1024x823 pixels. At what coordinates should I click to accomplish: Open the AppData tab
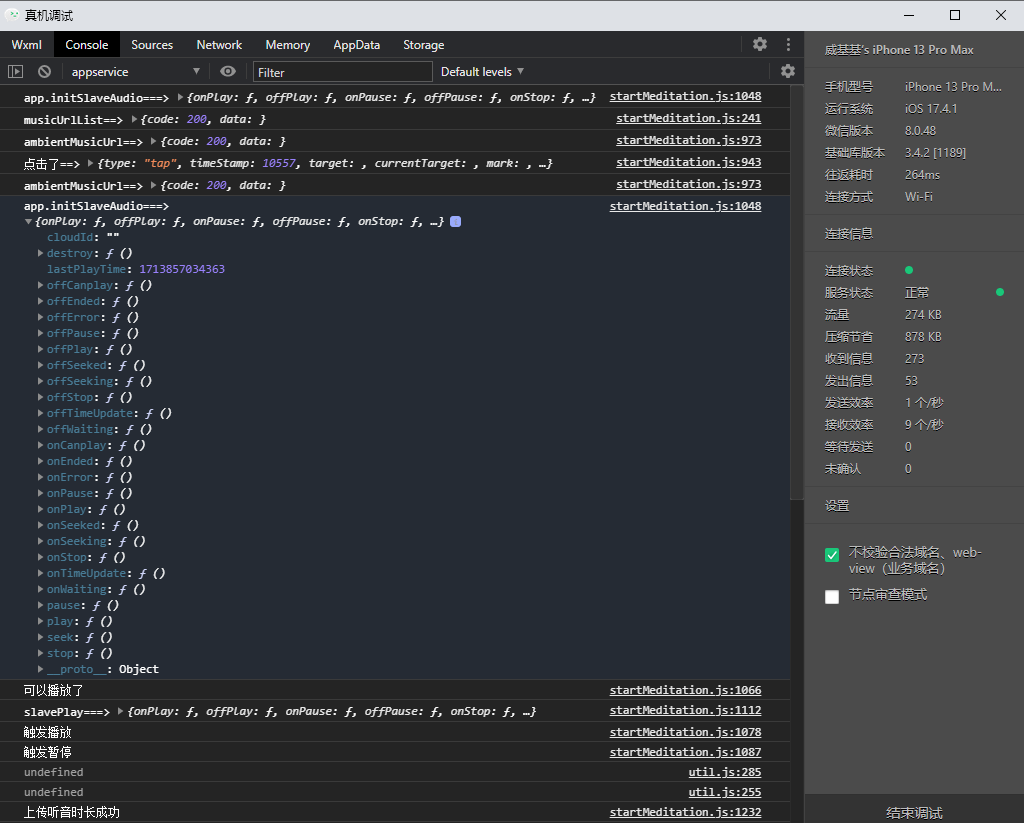click(x=357, y=44)
